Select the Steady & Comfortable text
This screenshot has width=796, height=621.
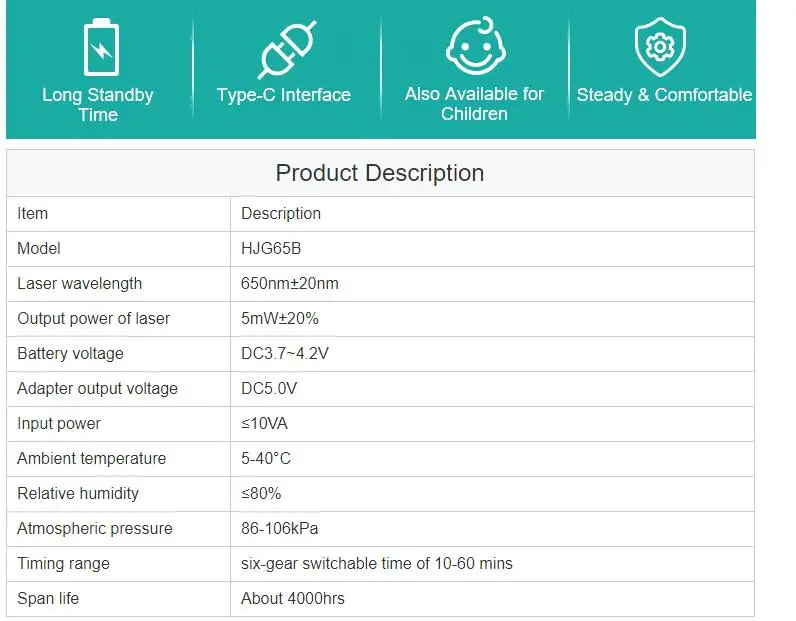(664, 95)
